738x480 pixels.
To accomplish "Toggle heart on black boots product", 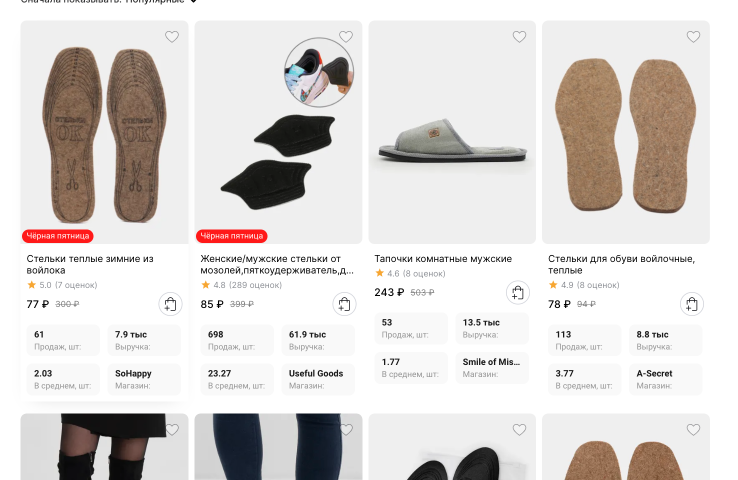I will click(172, 430).
